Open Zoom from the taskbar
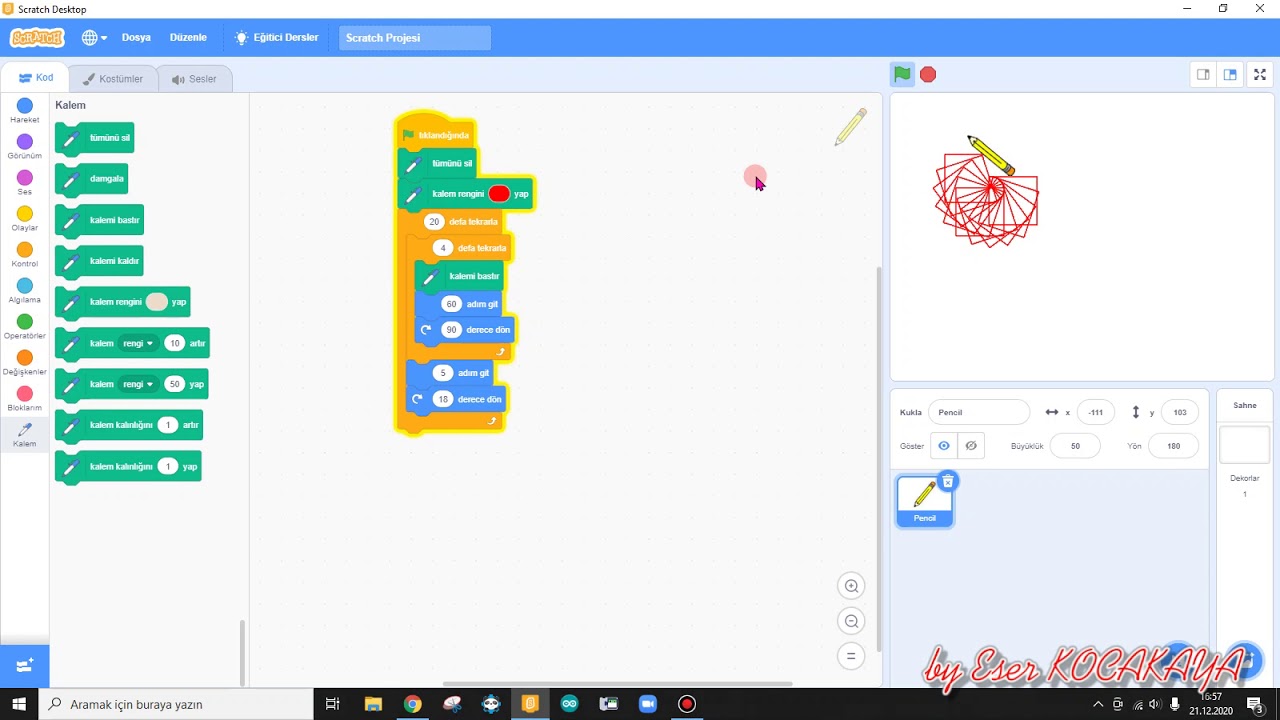 pos(647,704)
